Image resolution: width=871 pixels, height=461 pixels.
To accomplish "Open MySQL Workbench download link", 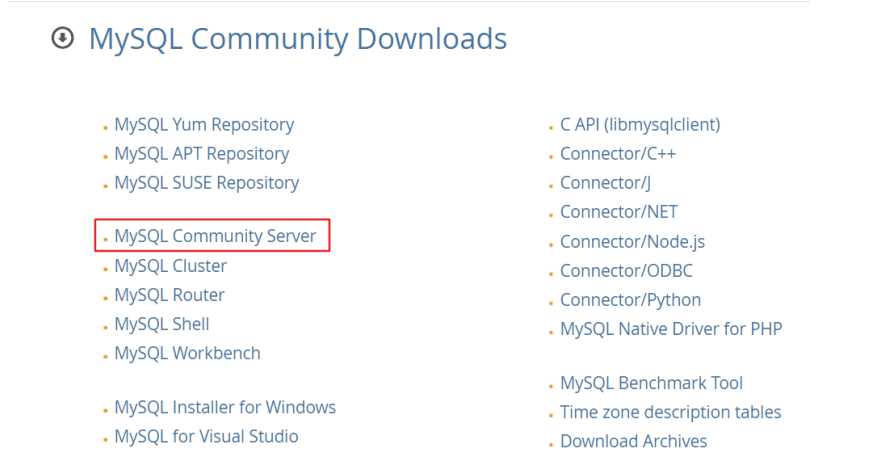I will click(x=187, y=353).
